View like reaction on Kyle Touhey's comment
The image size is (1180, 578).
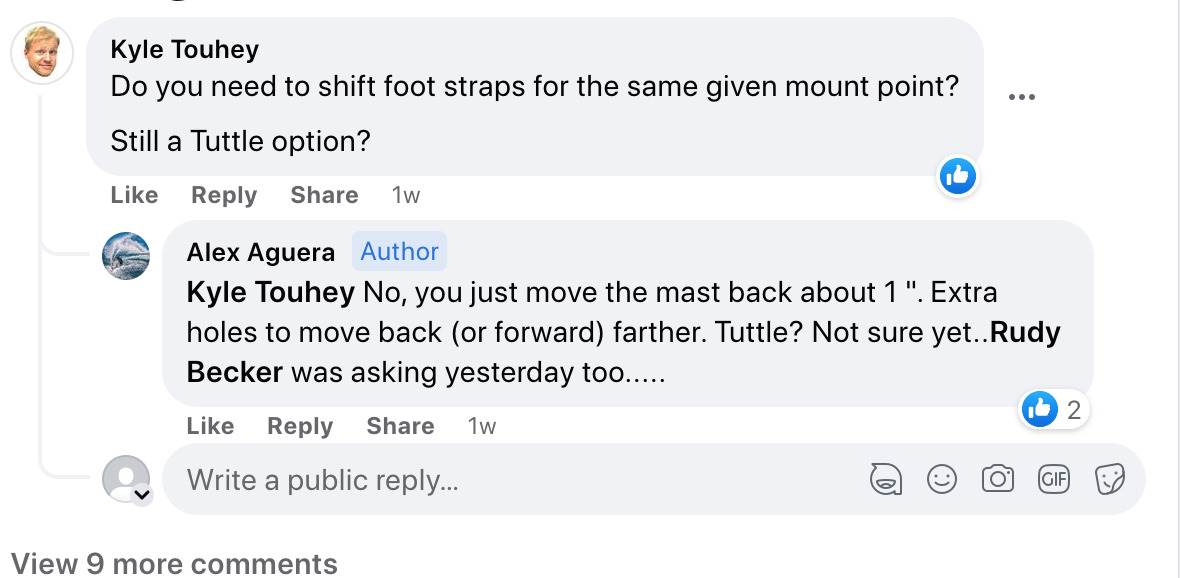[x=957, y=177]
